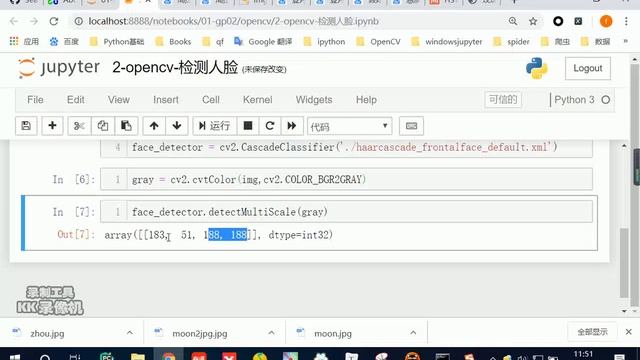
Task: Insert a new cell below with plus icon
Action: pos(52,126)
